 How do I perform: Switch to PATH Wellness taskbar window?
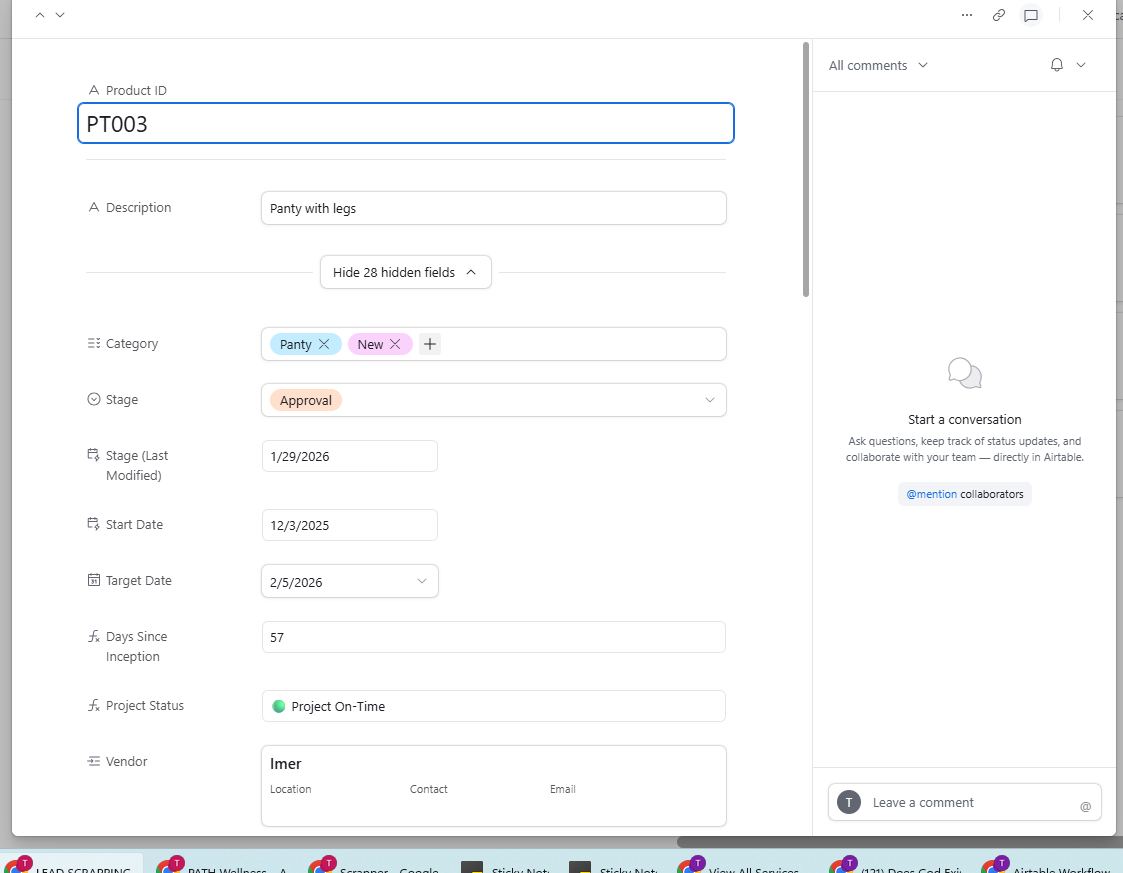point(223,864)
